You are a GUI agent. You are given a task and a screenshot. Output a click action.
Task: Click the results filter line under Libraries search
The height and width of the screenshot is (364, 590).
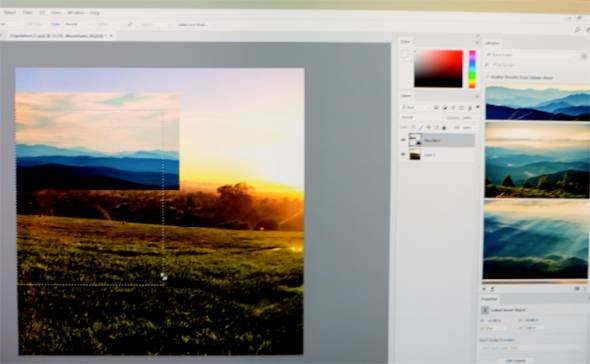pos(522,77)
